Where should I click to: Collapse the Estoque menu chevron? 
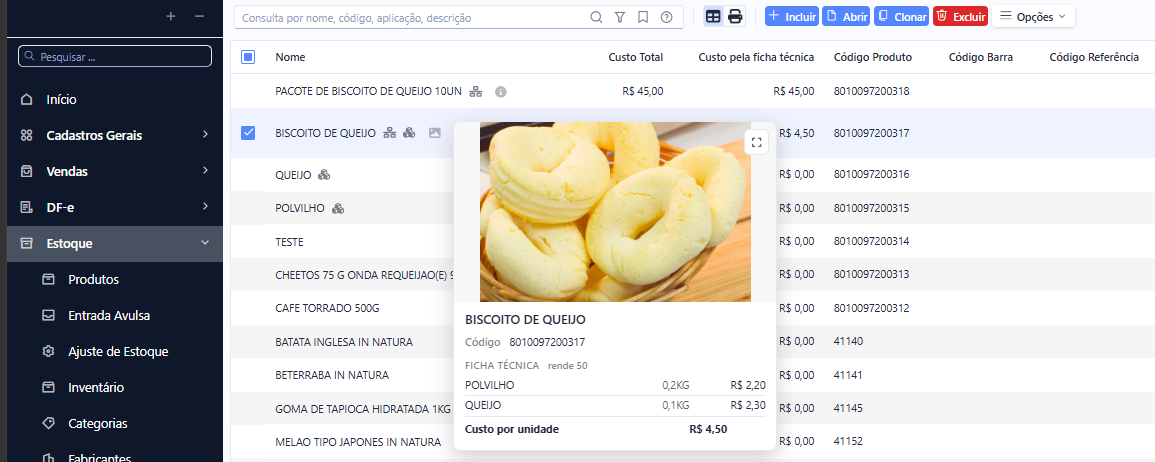(205, 242)
